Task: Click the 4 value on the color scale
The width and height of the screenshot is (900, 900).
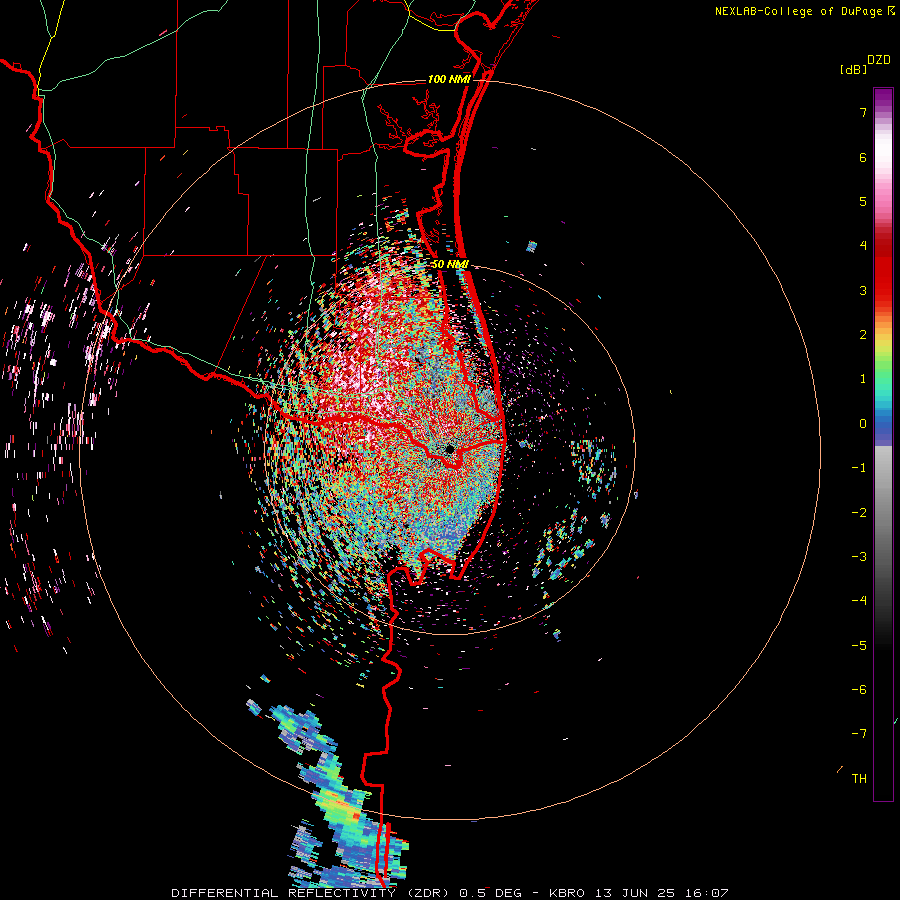Action: click(863, 246)
